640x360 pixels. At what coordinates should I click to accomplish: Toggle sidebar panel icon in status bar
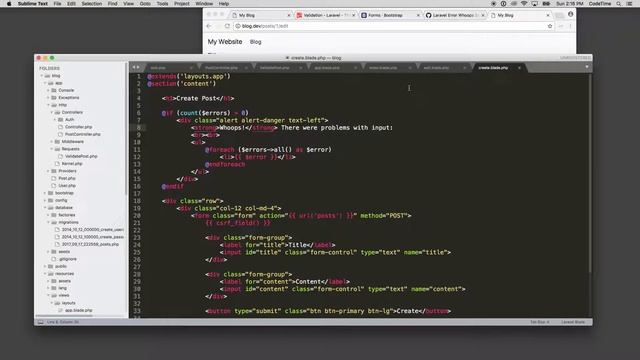pyautogui.click(x=40, y=322)
